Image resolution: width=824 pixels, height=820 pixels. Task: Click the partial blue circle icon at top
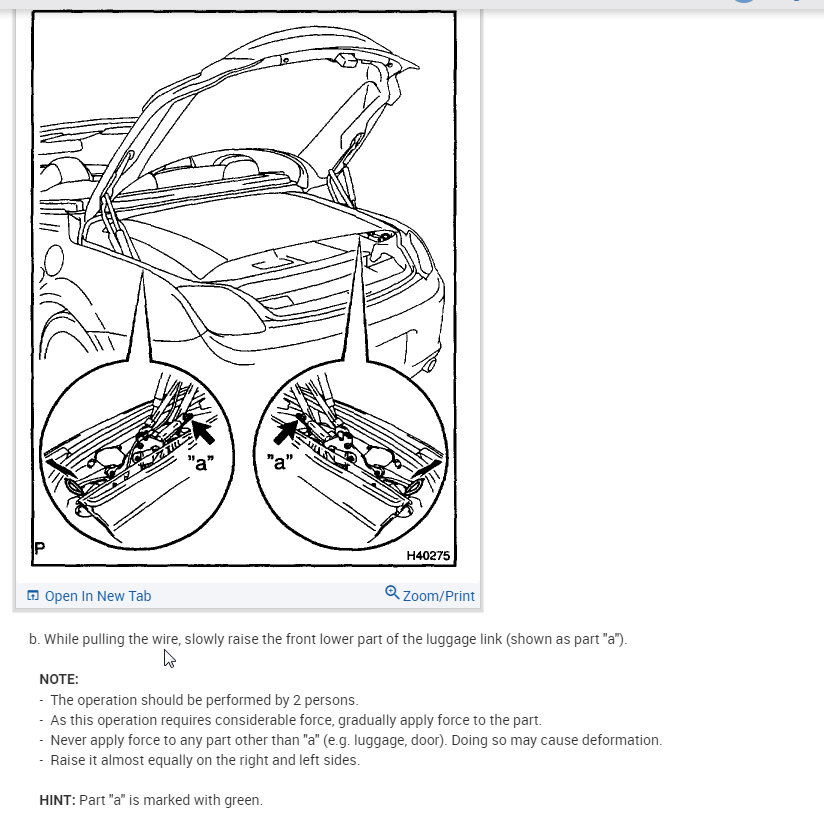744,2
